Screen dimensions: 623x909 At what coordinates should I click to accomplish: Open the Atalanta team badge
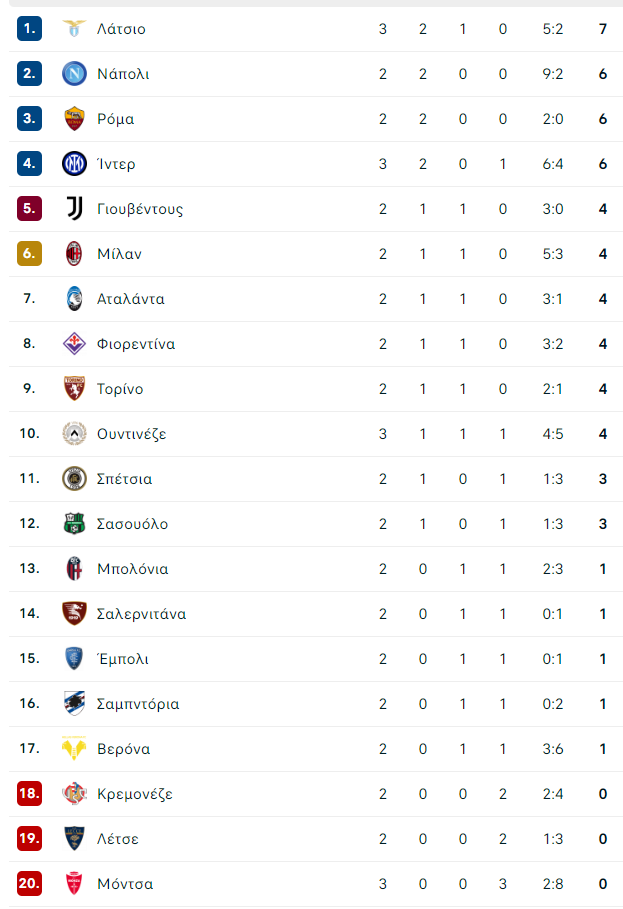(x=74, y=299)
